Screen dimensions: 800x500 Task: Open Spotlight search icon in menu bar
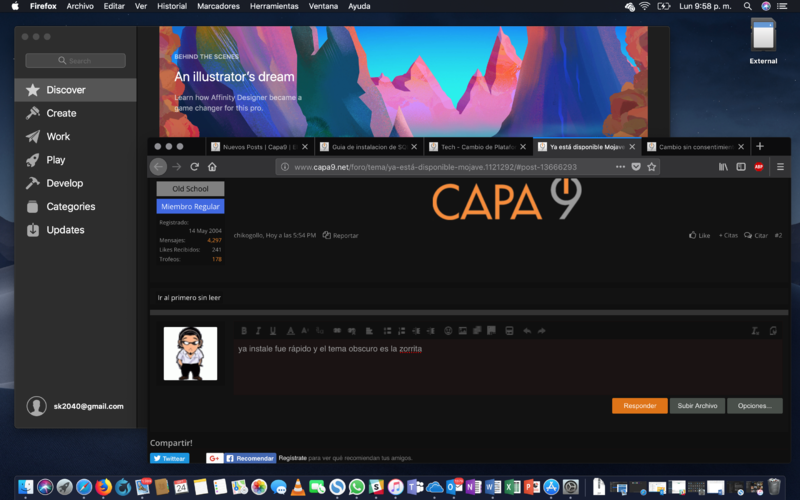(747, 6)
